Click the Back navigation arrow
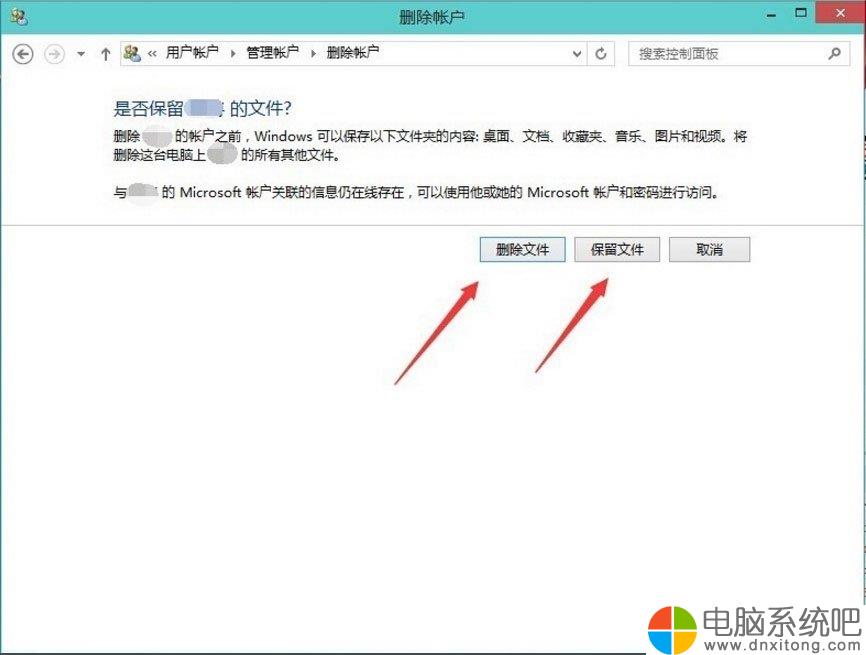The width and height of the screenshot is (866, 655). point(23,54)
